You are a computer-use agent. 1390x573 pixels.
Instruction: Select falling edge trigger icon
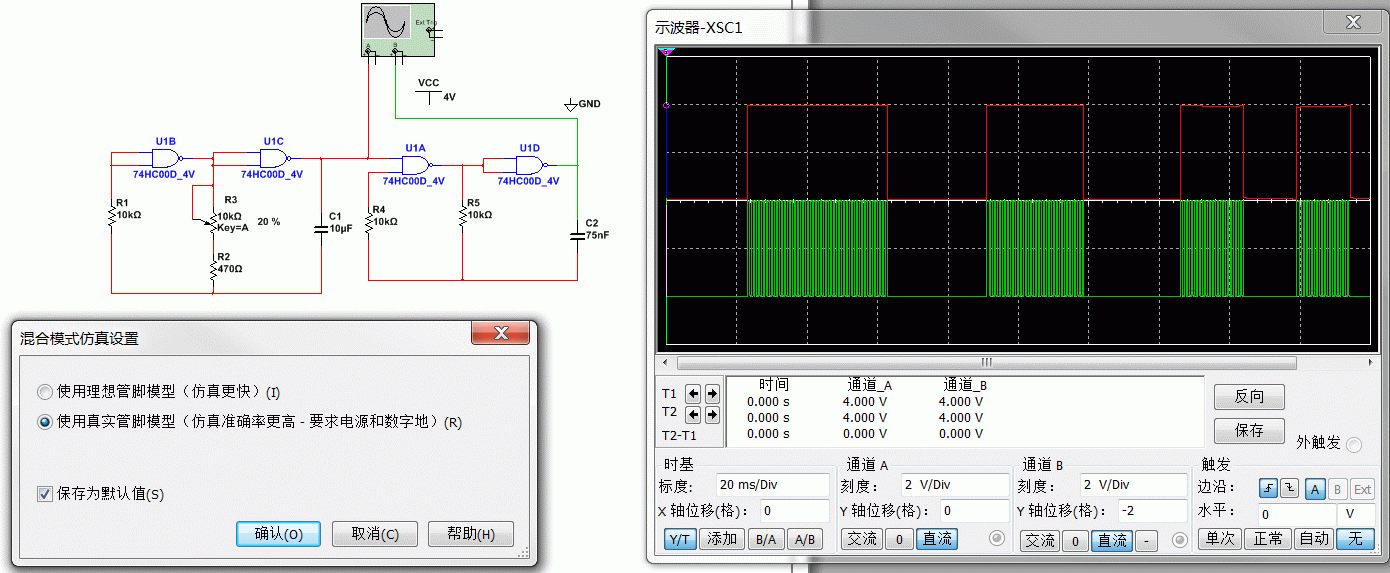coord(1290,488)
